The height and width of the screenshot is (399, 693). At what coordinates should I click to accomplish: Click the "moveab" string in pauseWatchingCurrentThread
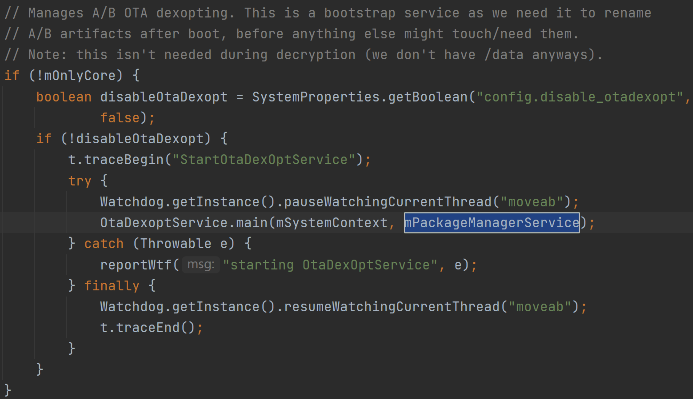[532, 201]
